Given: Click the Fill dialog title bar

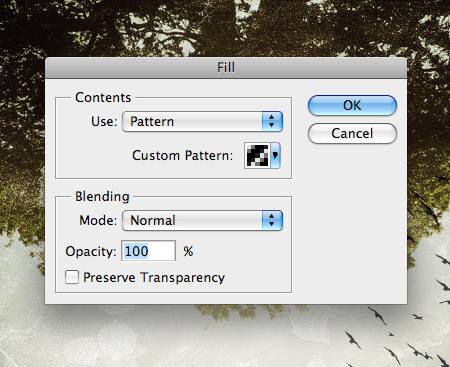Looking at the screenshot, I should point(226,68).
